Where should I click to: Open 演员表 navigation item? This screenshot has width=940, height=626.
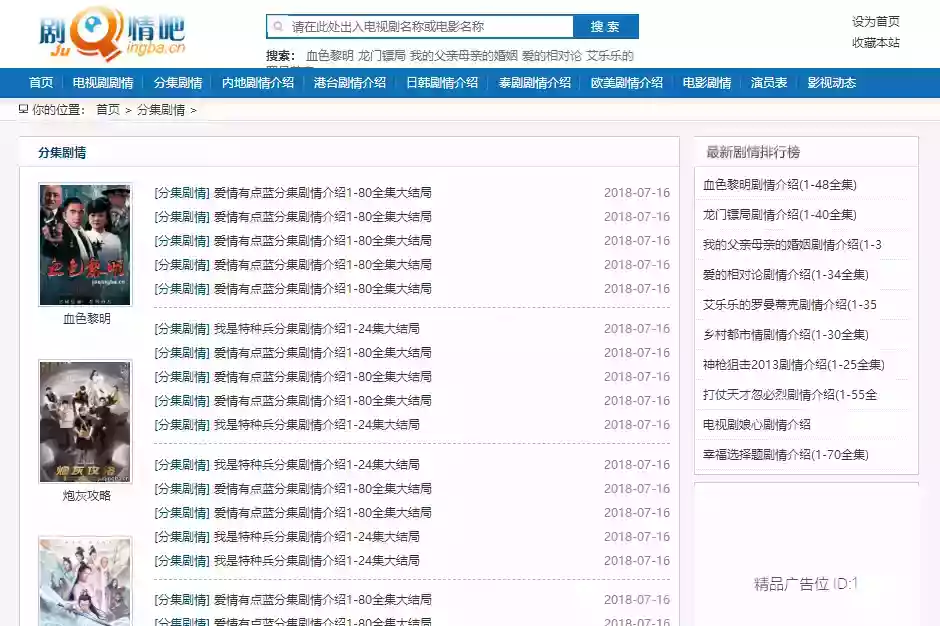pyautogui.click(x=769, y=83)
